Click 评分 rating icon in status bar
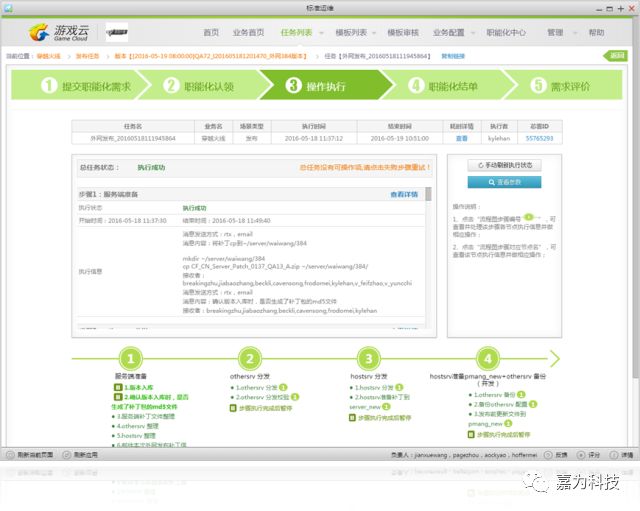Screen dimensions: 640x511 581,455
